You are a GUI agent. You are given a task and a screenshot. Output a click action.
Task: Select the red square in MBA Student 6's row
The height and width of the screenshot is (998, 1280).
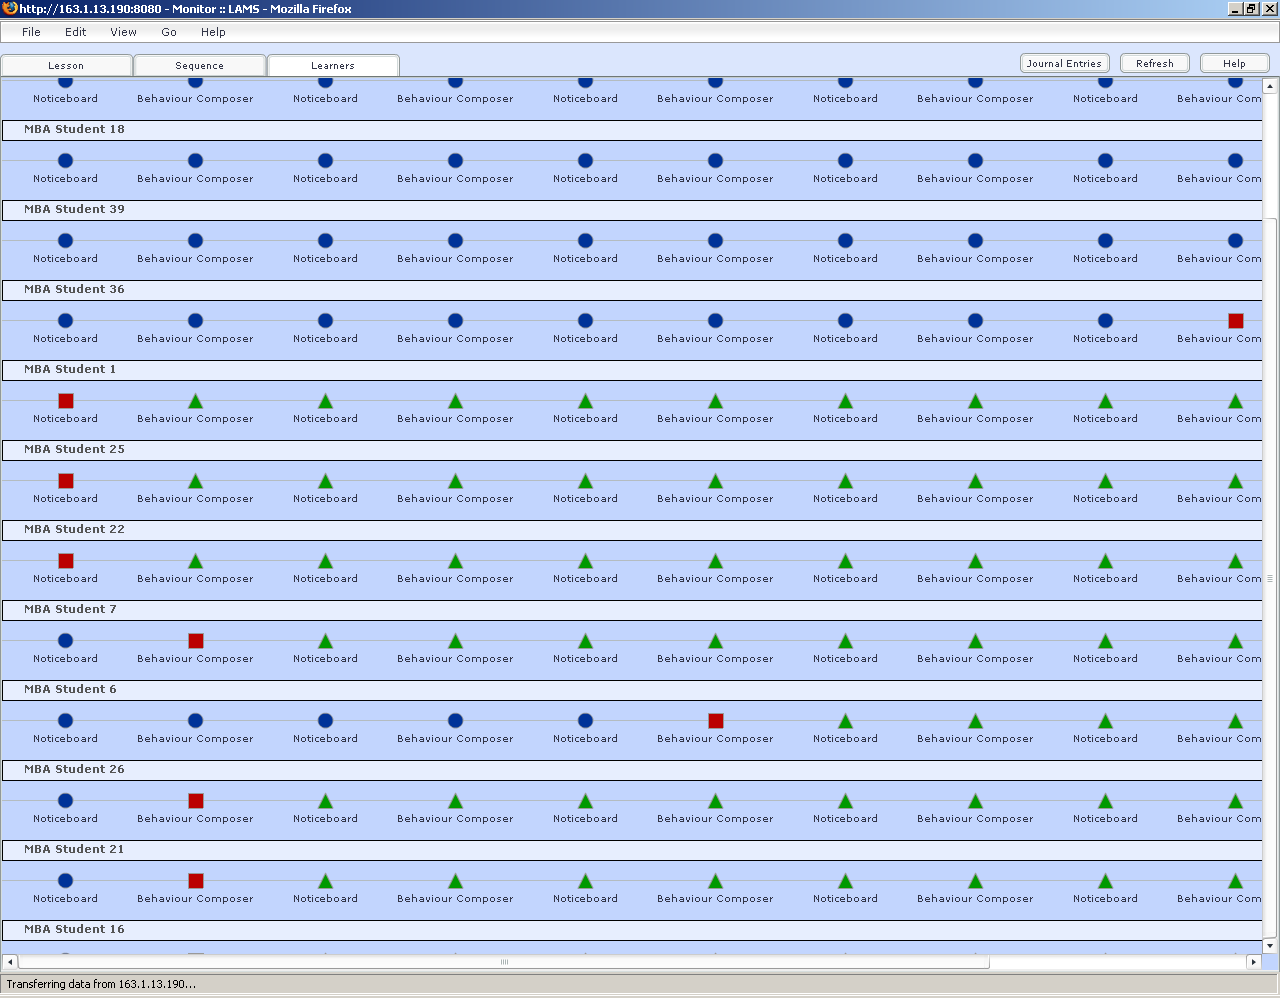pyautogui.click(x=716, y=721)
